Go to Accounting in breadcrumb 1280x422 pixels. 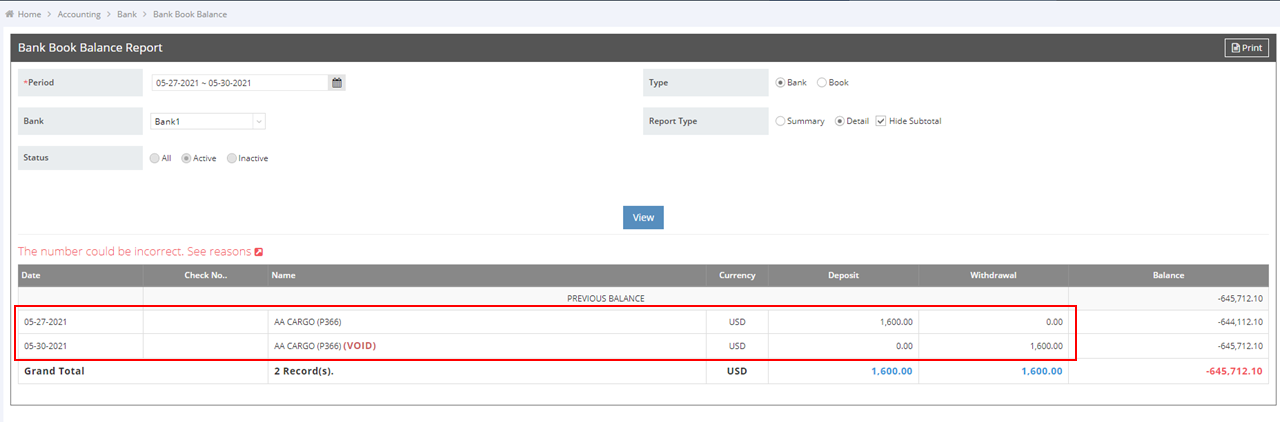pyautogui.click(x=78, y=15)
